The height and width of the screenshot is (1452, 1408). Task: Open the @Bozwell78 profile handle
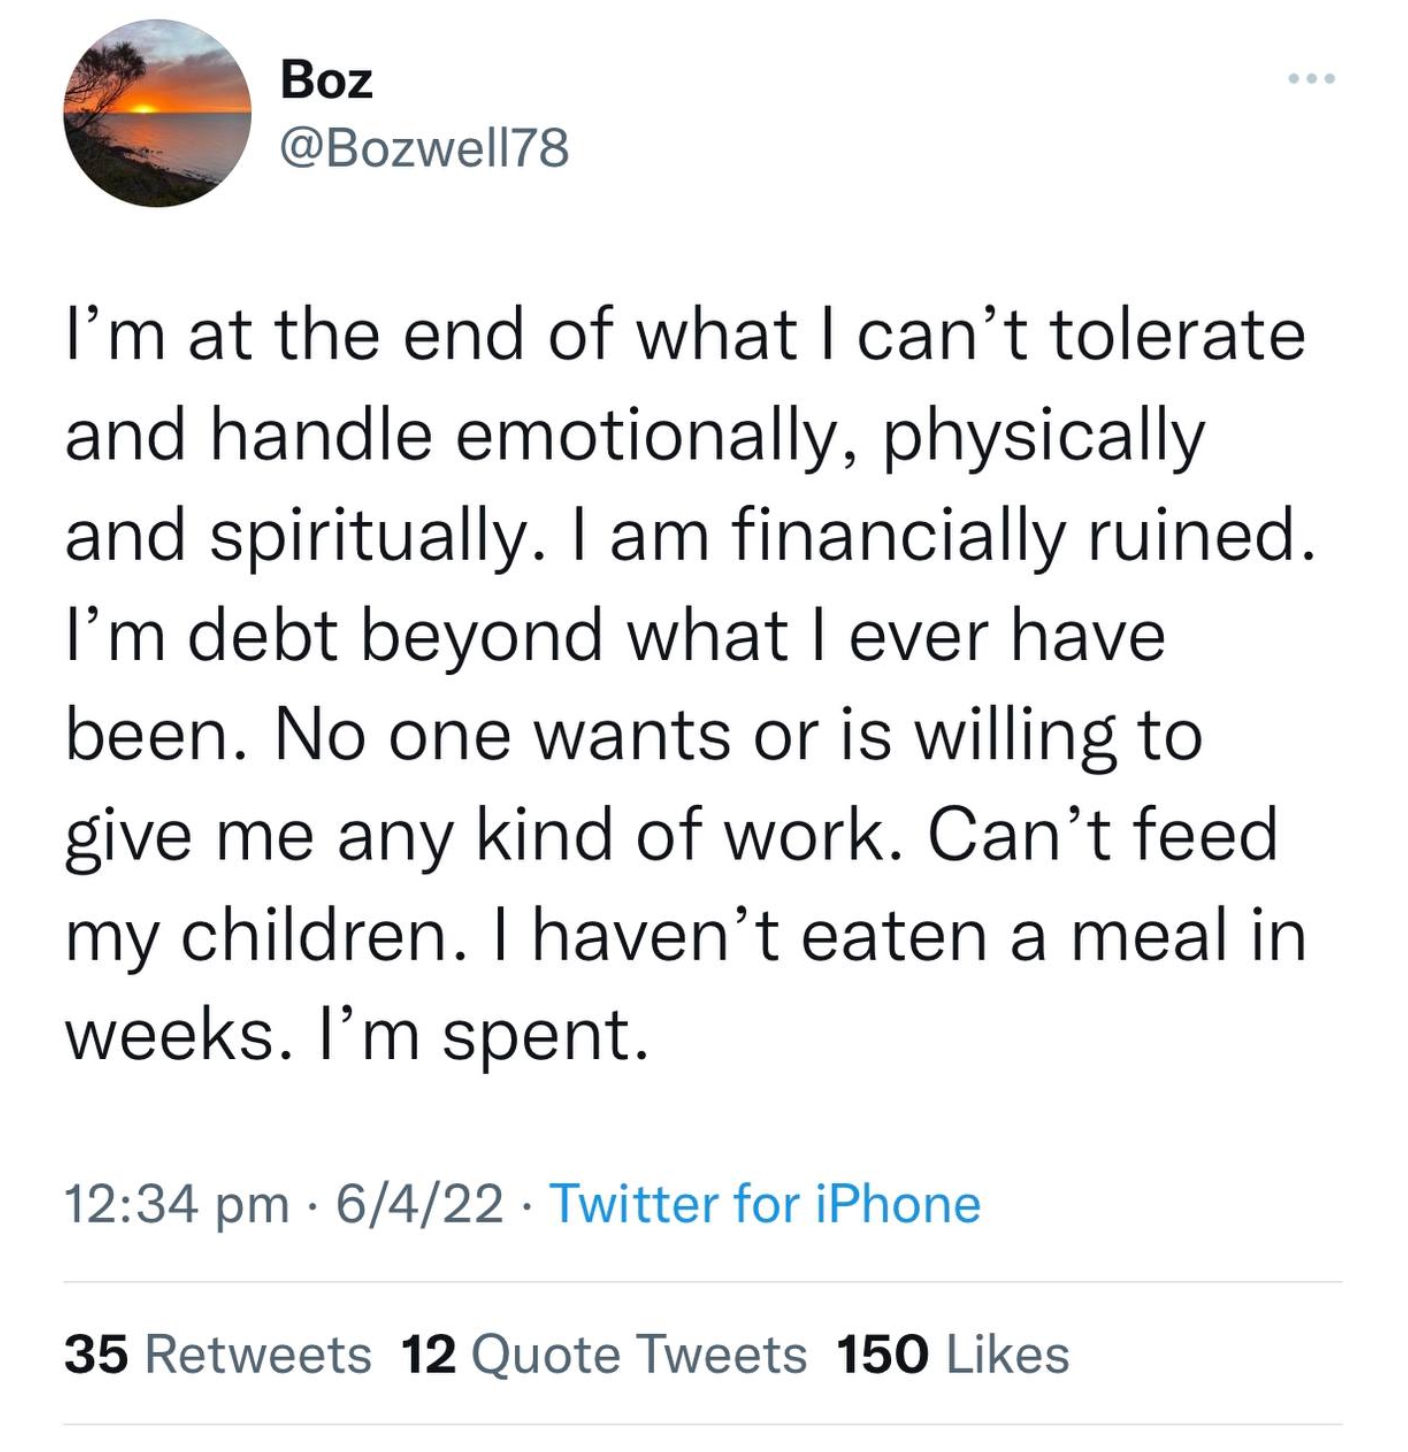click(x=425, y=150)
